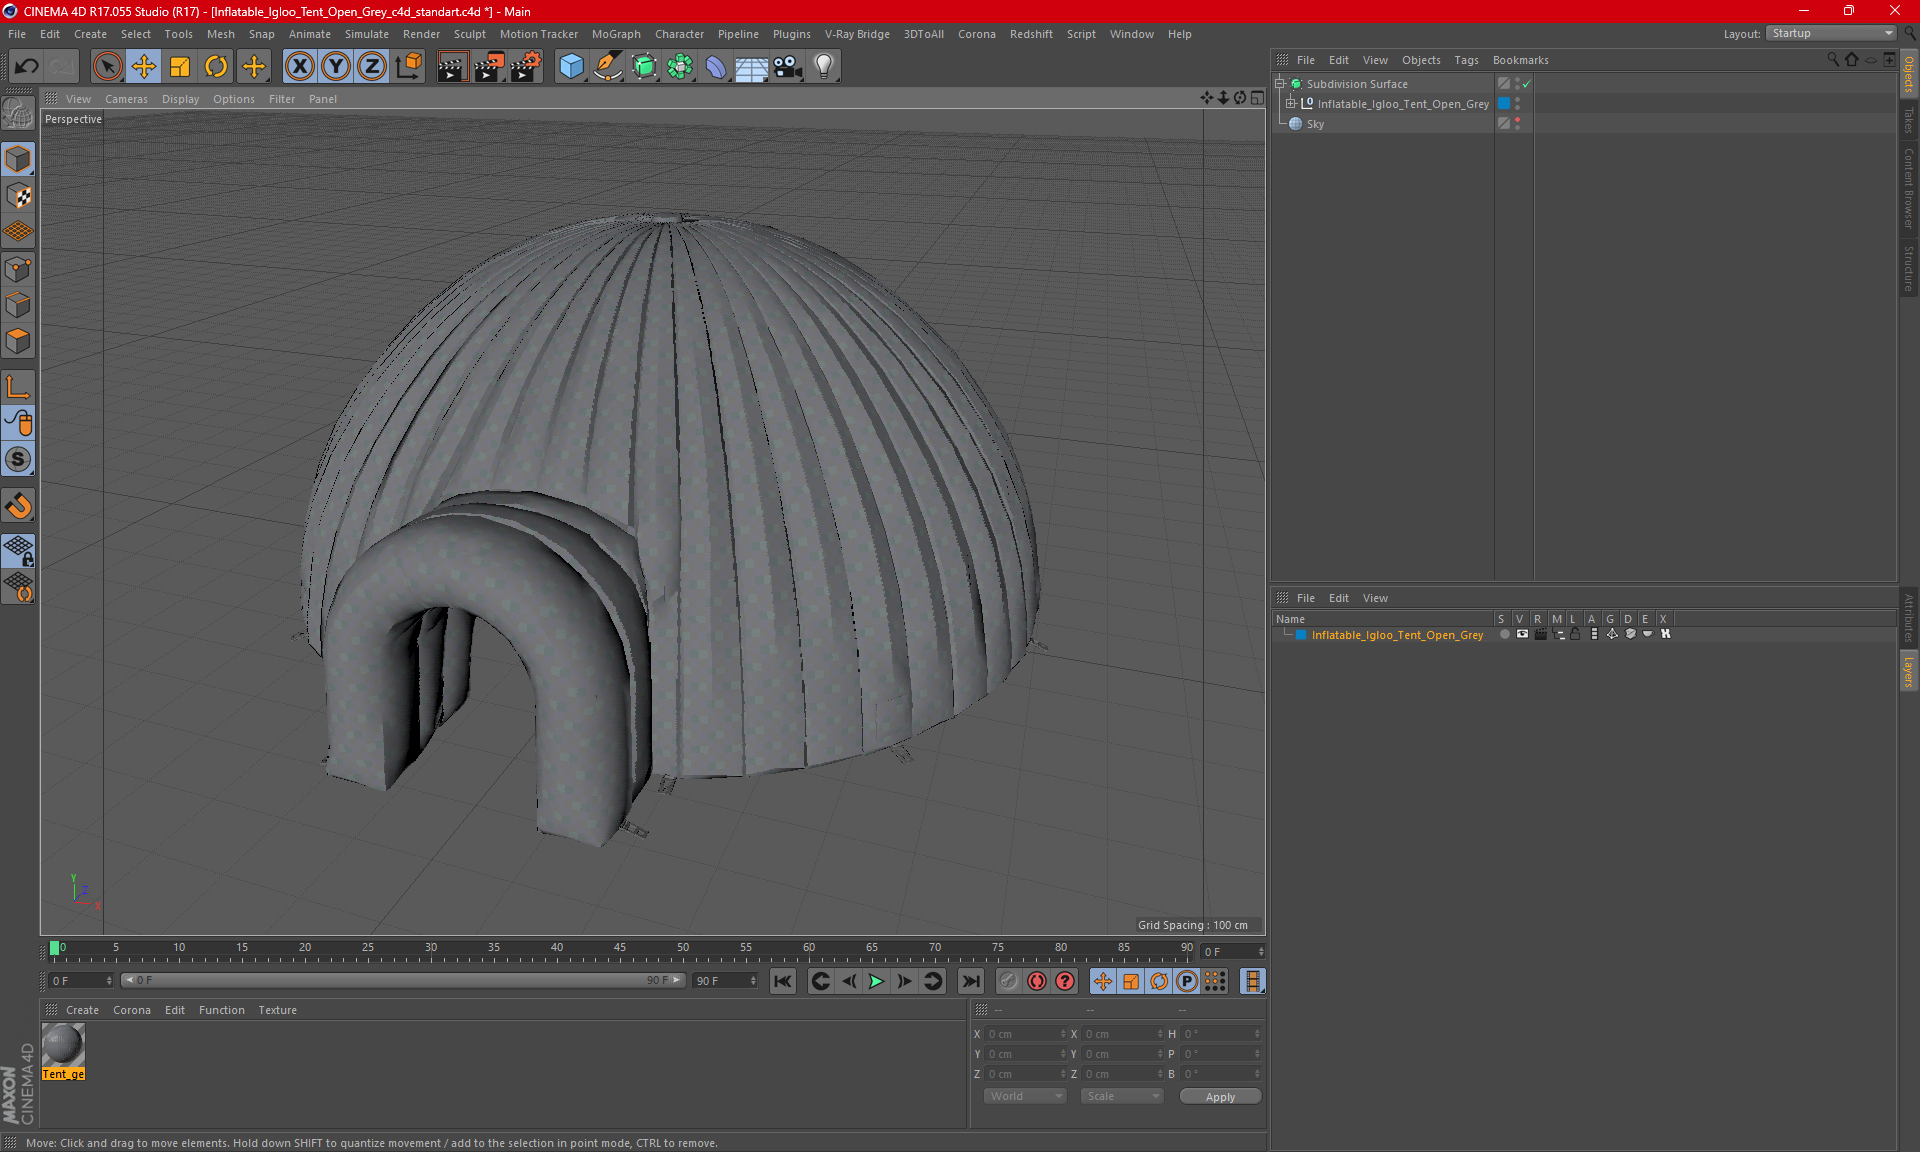Select Tent_ge material thumbnail
The width and height of the screenshot is (1920, 1152).
point(63,1046)
